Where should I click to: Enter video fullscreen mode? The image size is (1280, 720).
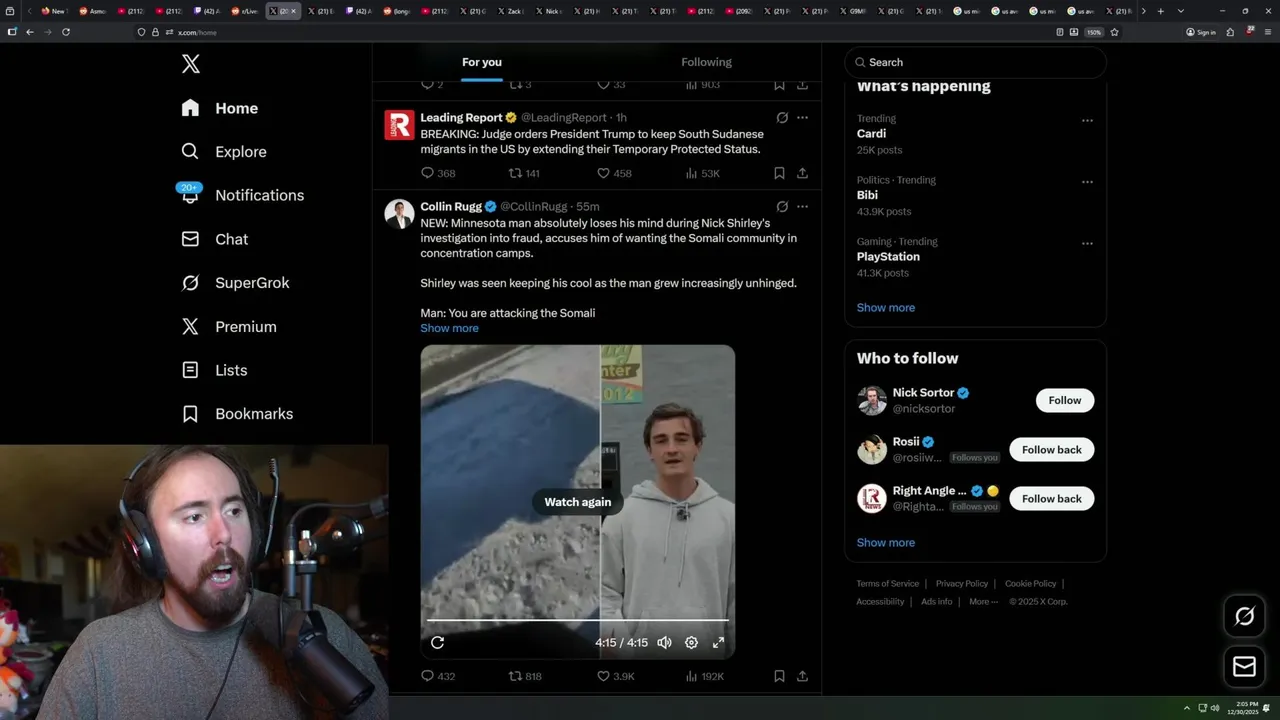click(718, 643)
